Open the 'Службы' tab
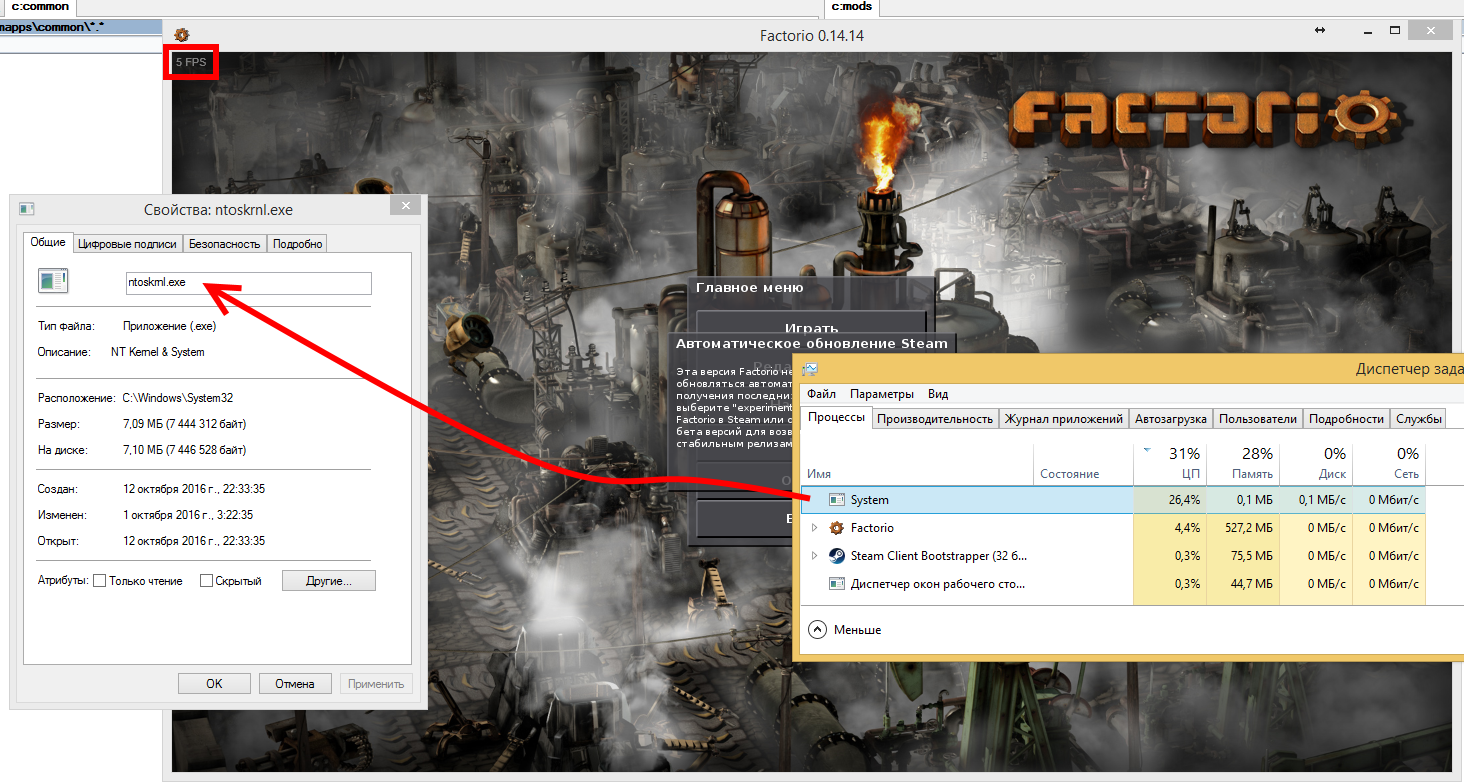Viewport: 1464px width, 782px height. [1418, 419]
